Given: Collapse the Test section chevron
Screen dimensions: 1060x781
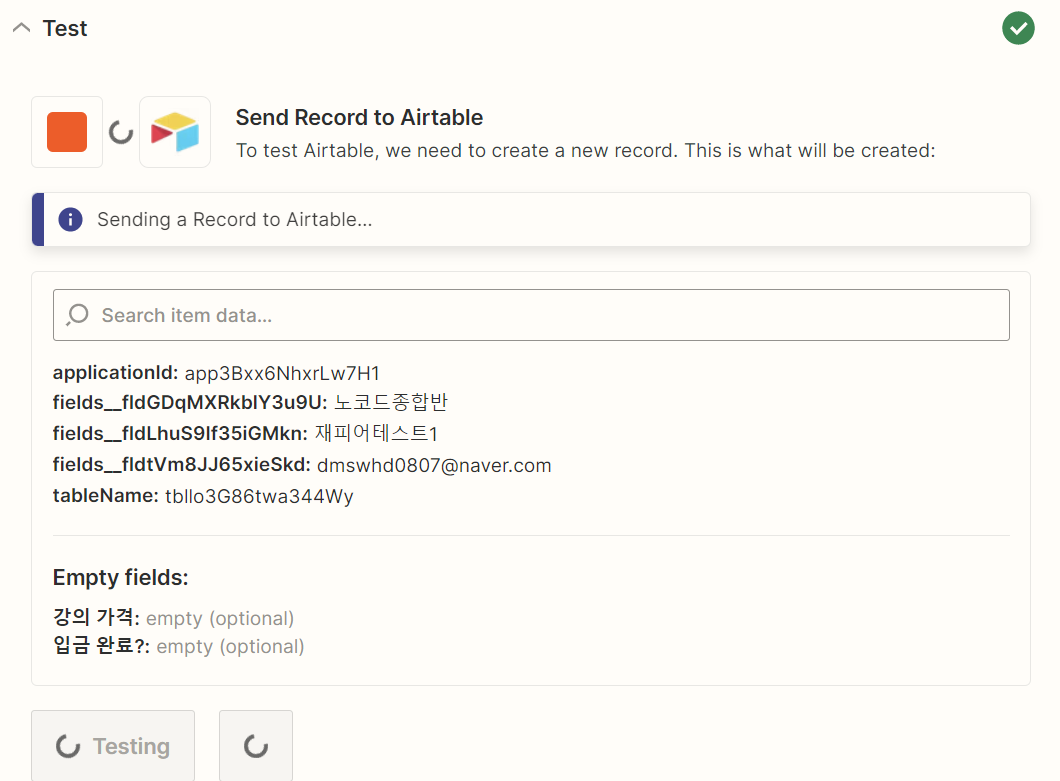Looking at the screenshot, I should pos(22,28).
